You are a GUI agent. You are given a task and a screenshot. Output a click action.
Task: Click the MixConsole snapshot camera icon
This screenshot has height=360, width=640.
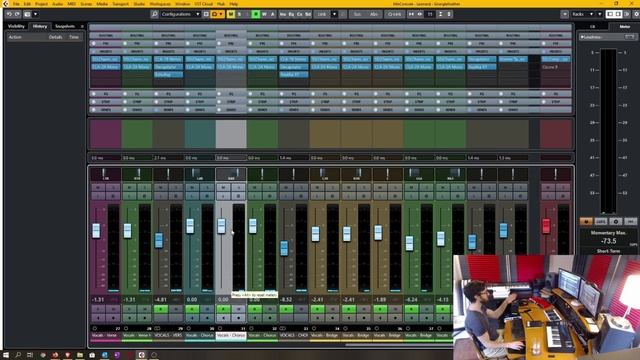pyautogui.click(x=27, y=14)
